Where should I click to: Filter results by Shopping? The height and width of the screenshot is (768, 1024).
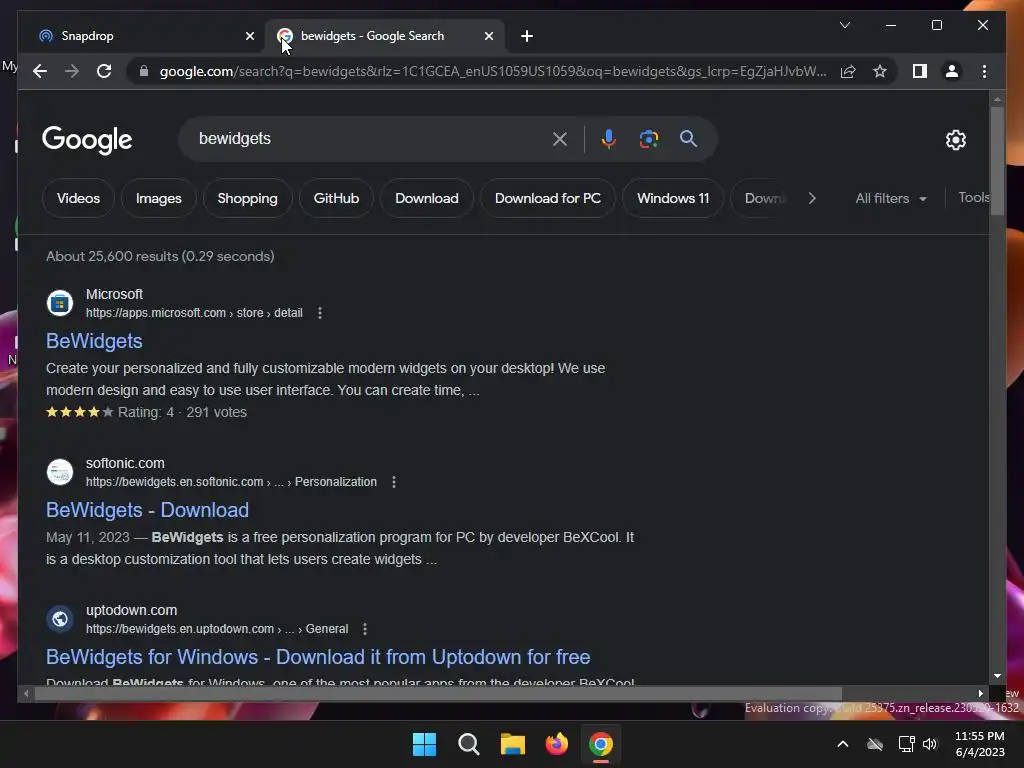[248, 198]
